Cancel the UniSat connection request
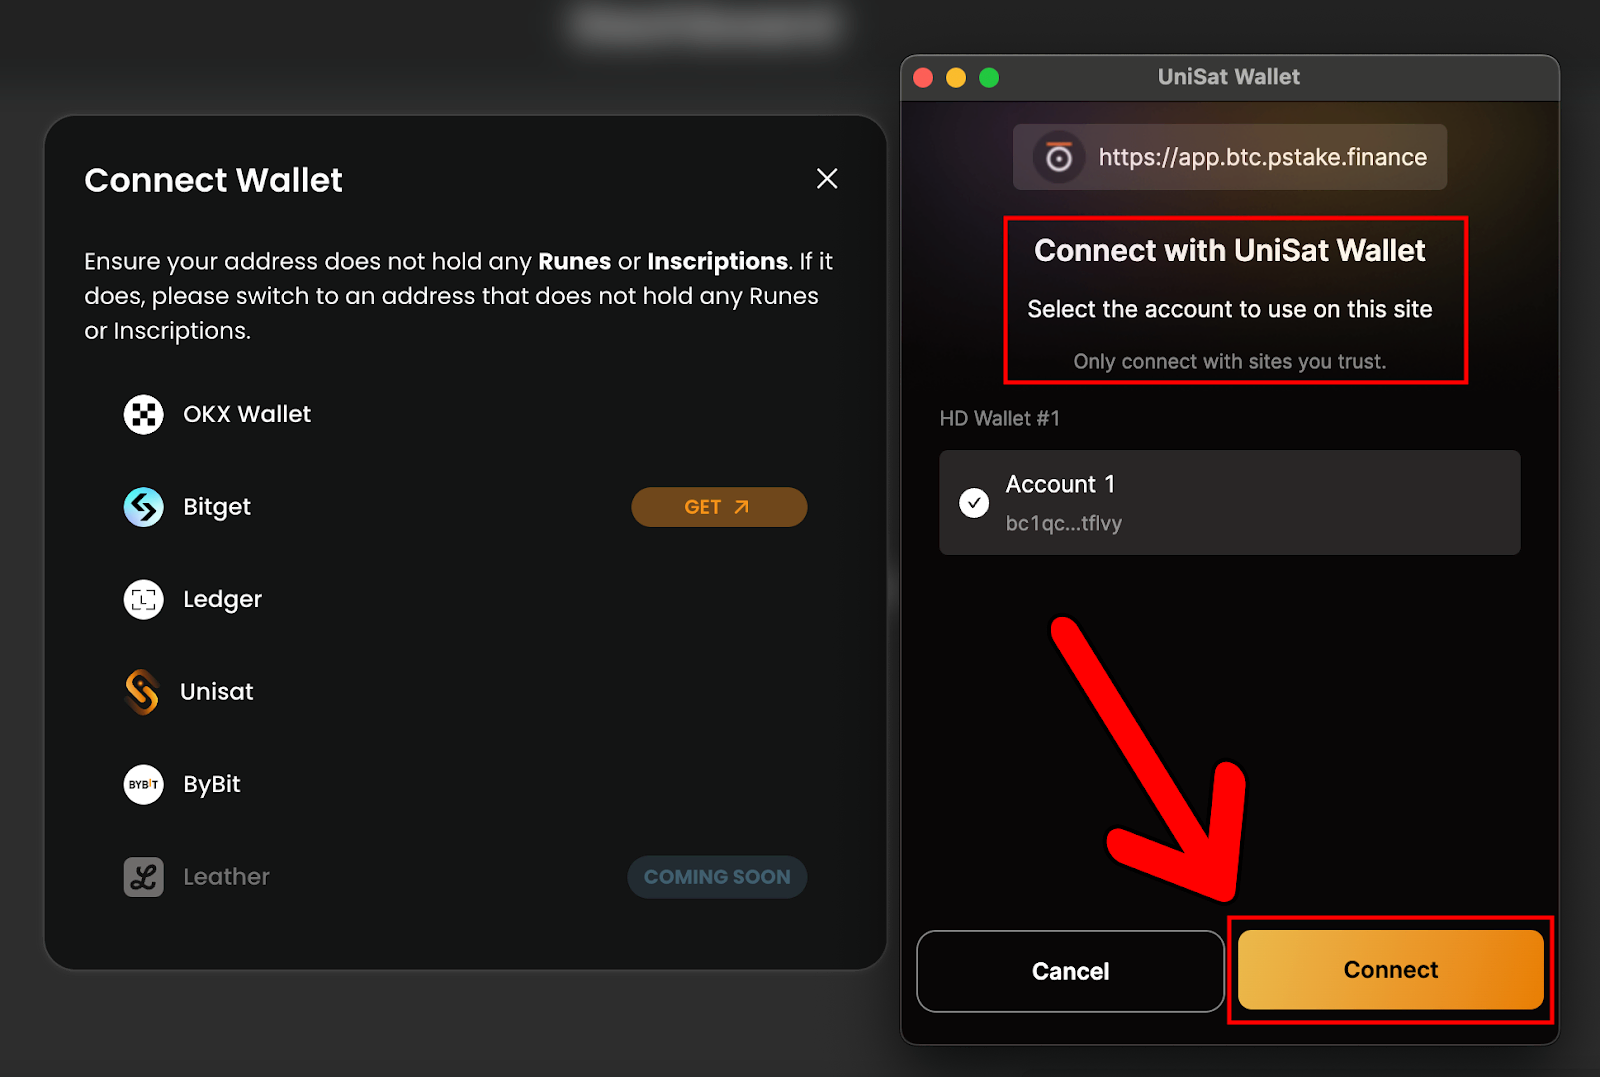This screenshot has width=1600, height=1077. point(1070,971)
